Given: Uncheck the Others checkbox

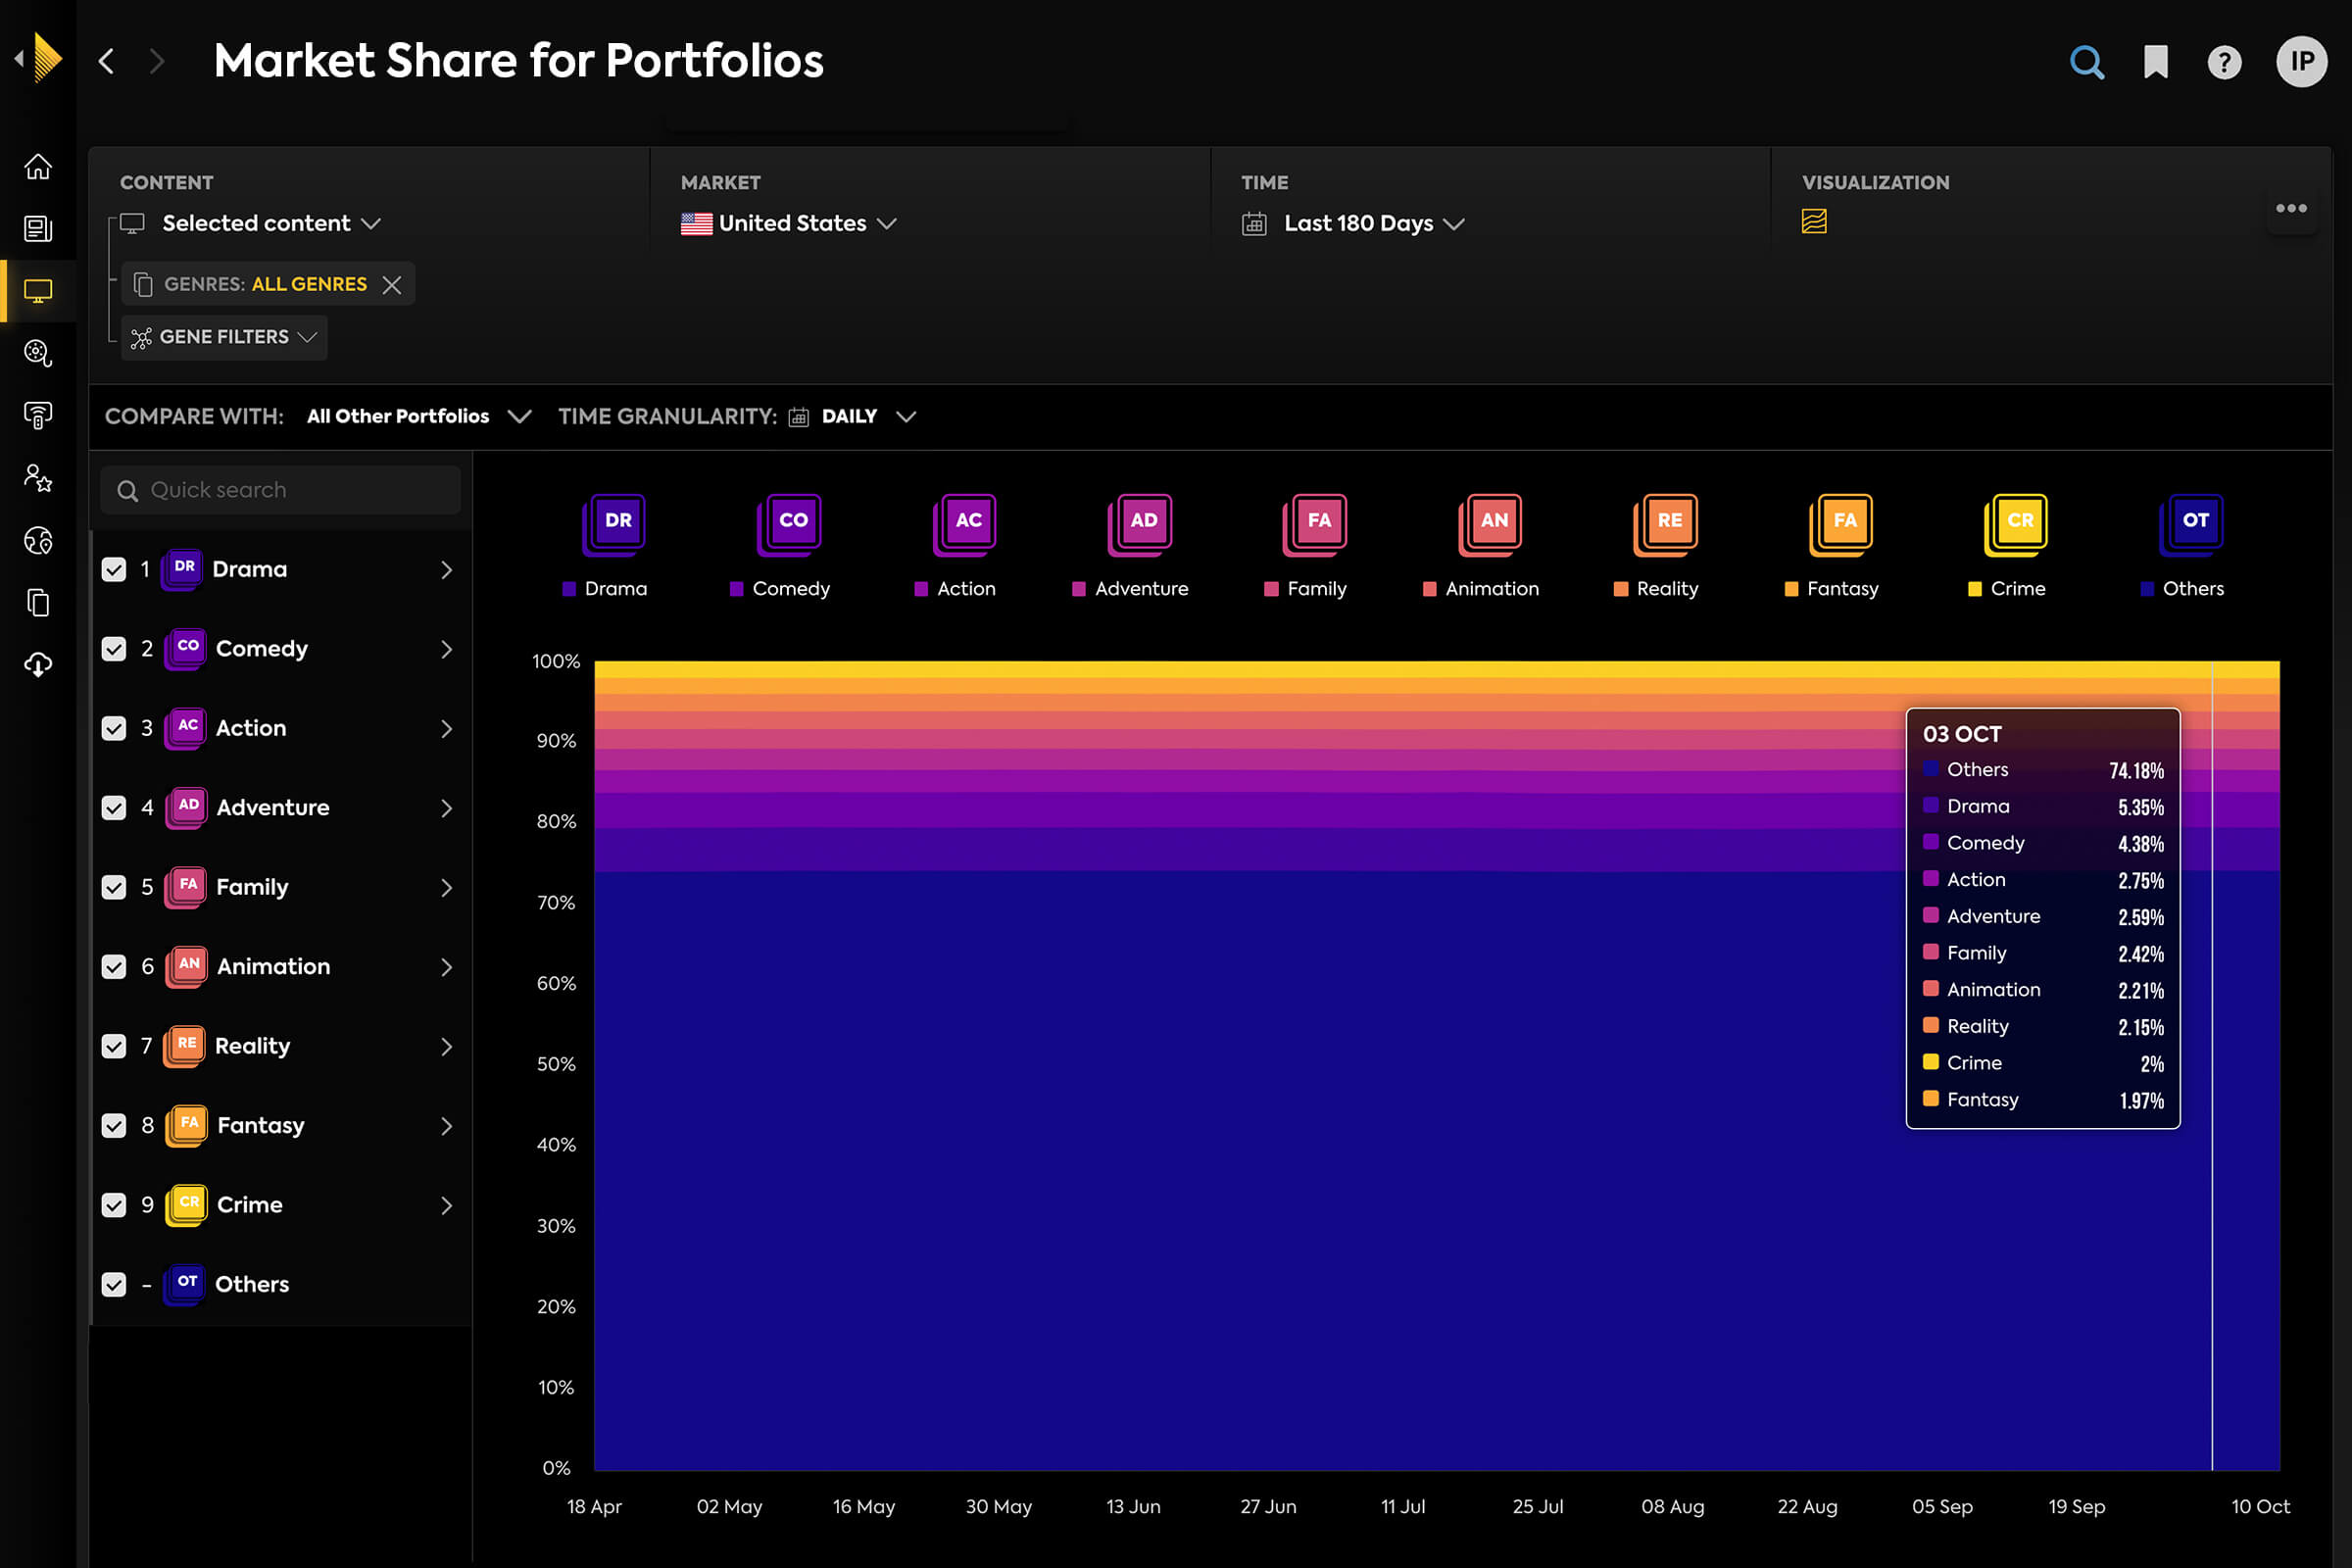Looking at the screenshot, I should [114, 1284].
